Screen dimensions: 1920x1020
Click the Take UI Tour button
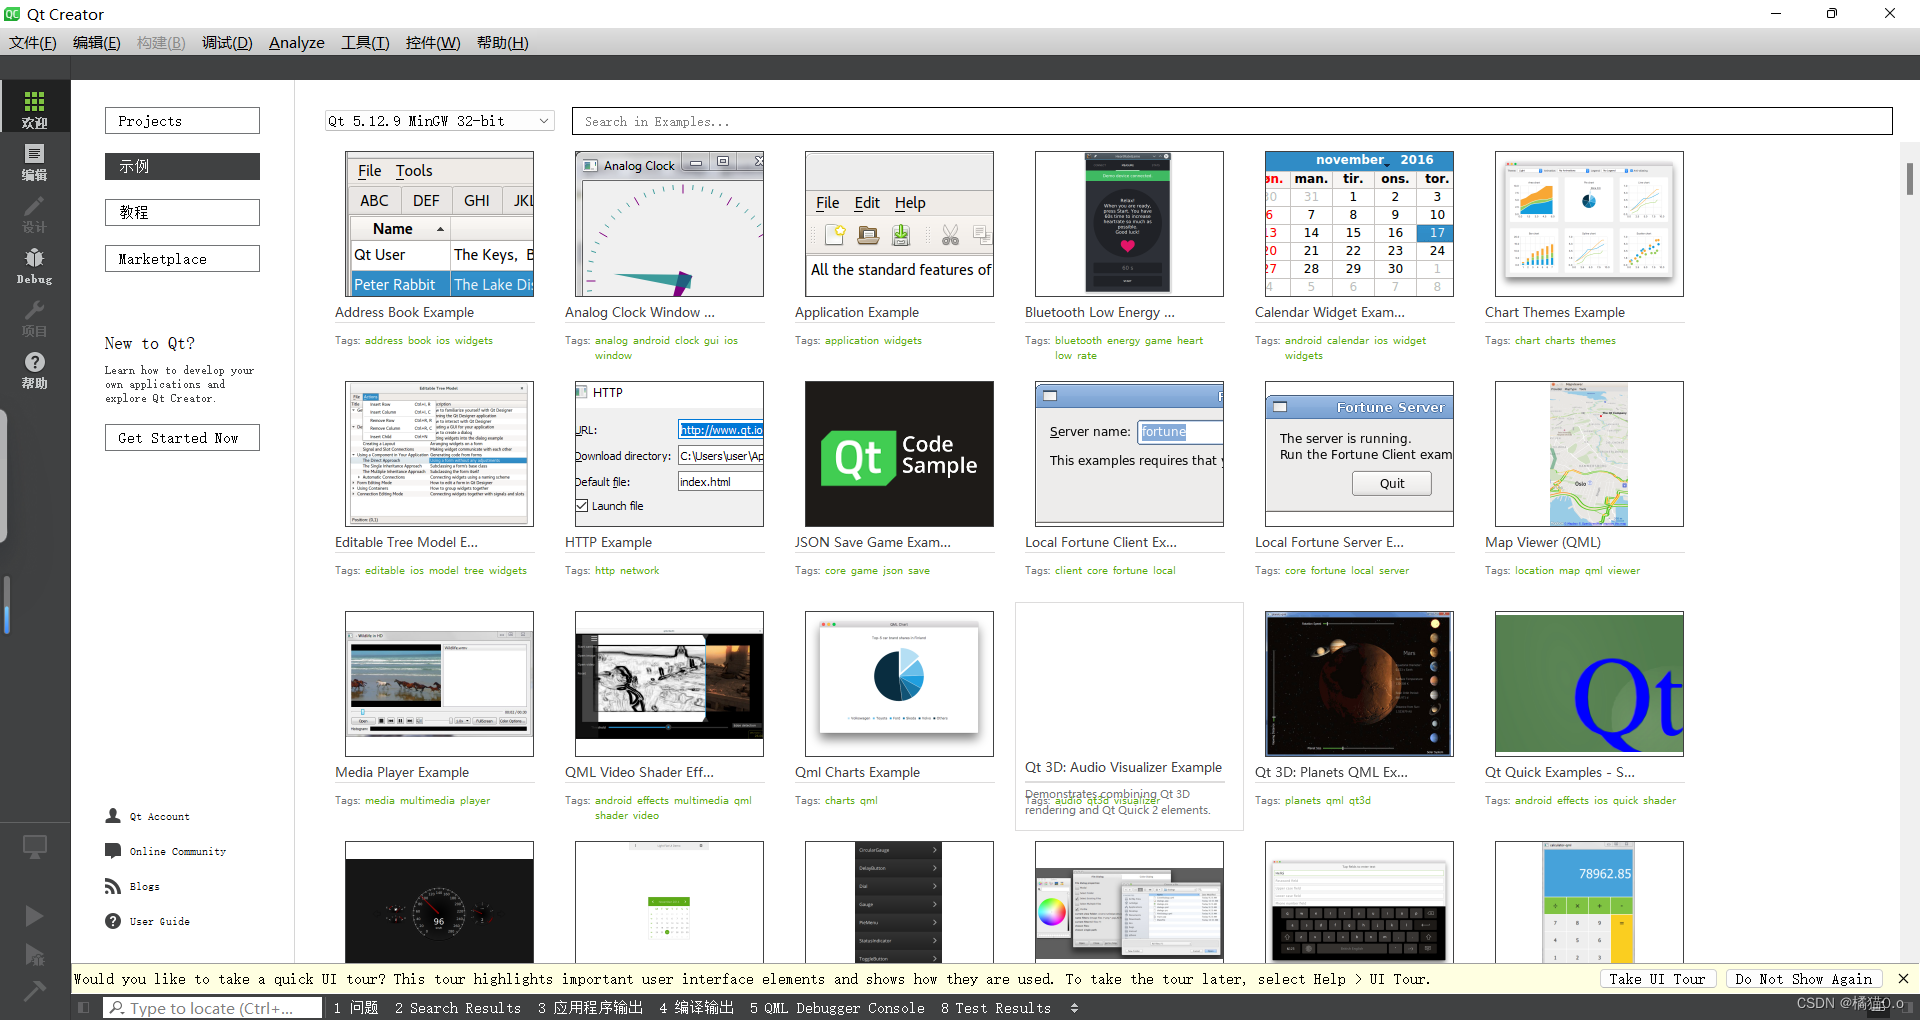(1657, 979)
